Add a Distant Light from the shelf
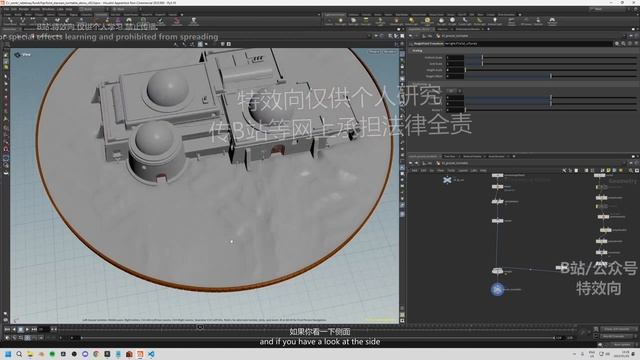Screen dimensions: 640x360 (x=411, y=21)
